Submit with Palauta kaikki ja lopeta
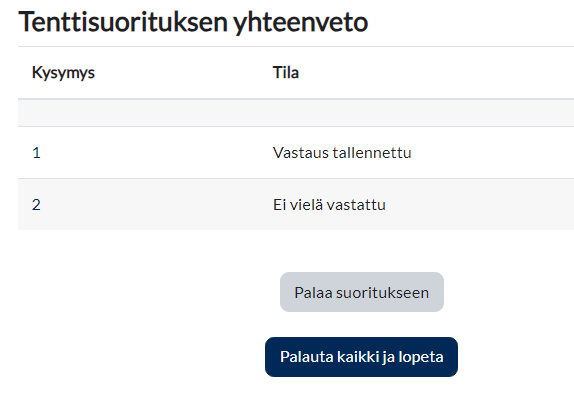This screenshot has height=393, width=574. (361, 357)
